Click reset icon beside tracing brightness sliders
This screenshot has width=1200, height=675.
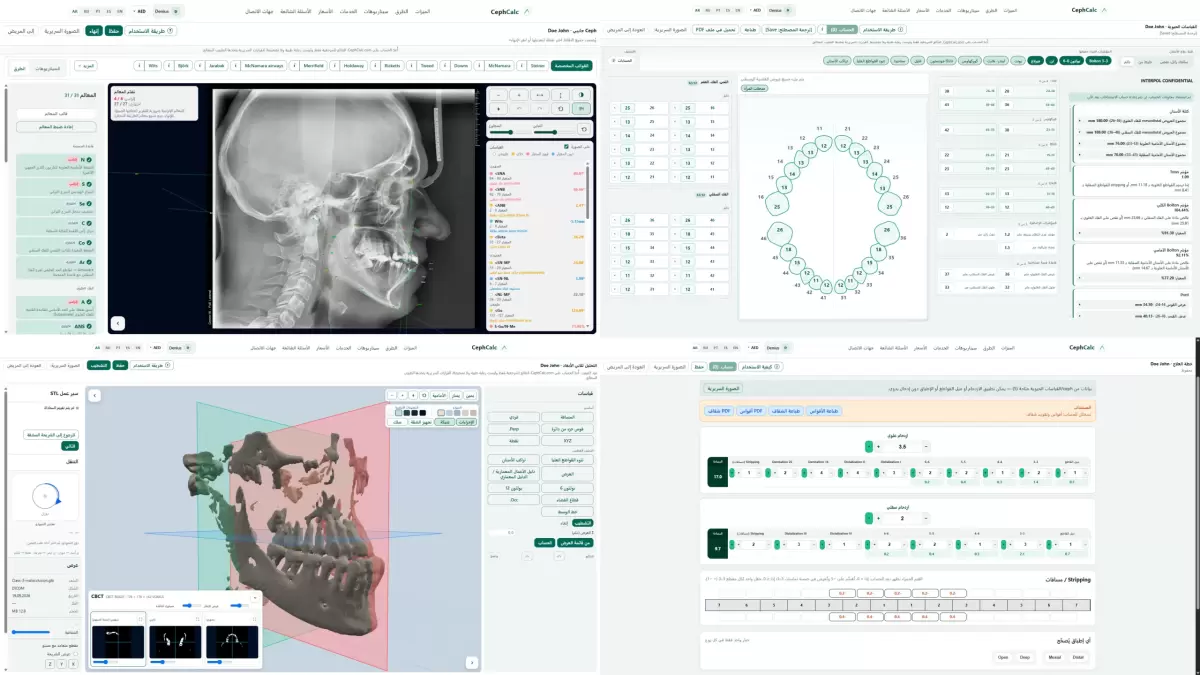[x=583, y=129]
